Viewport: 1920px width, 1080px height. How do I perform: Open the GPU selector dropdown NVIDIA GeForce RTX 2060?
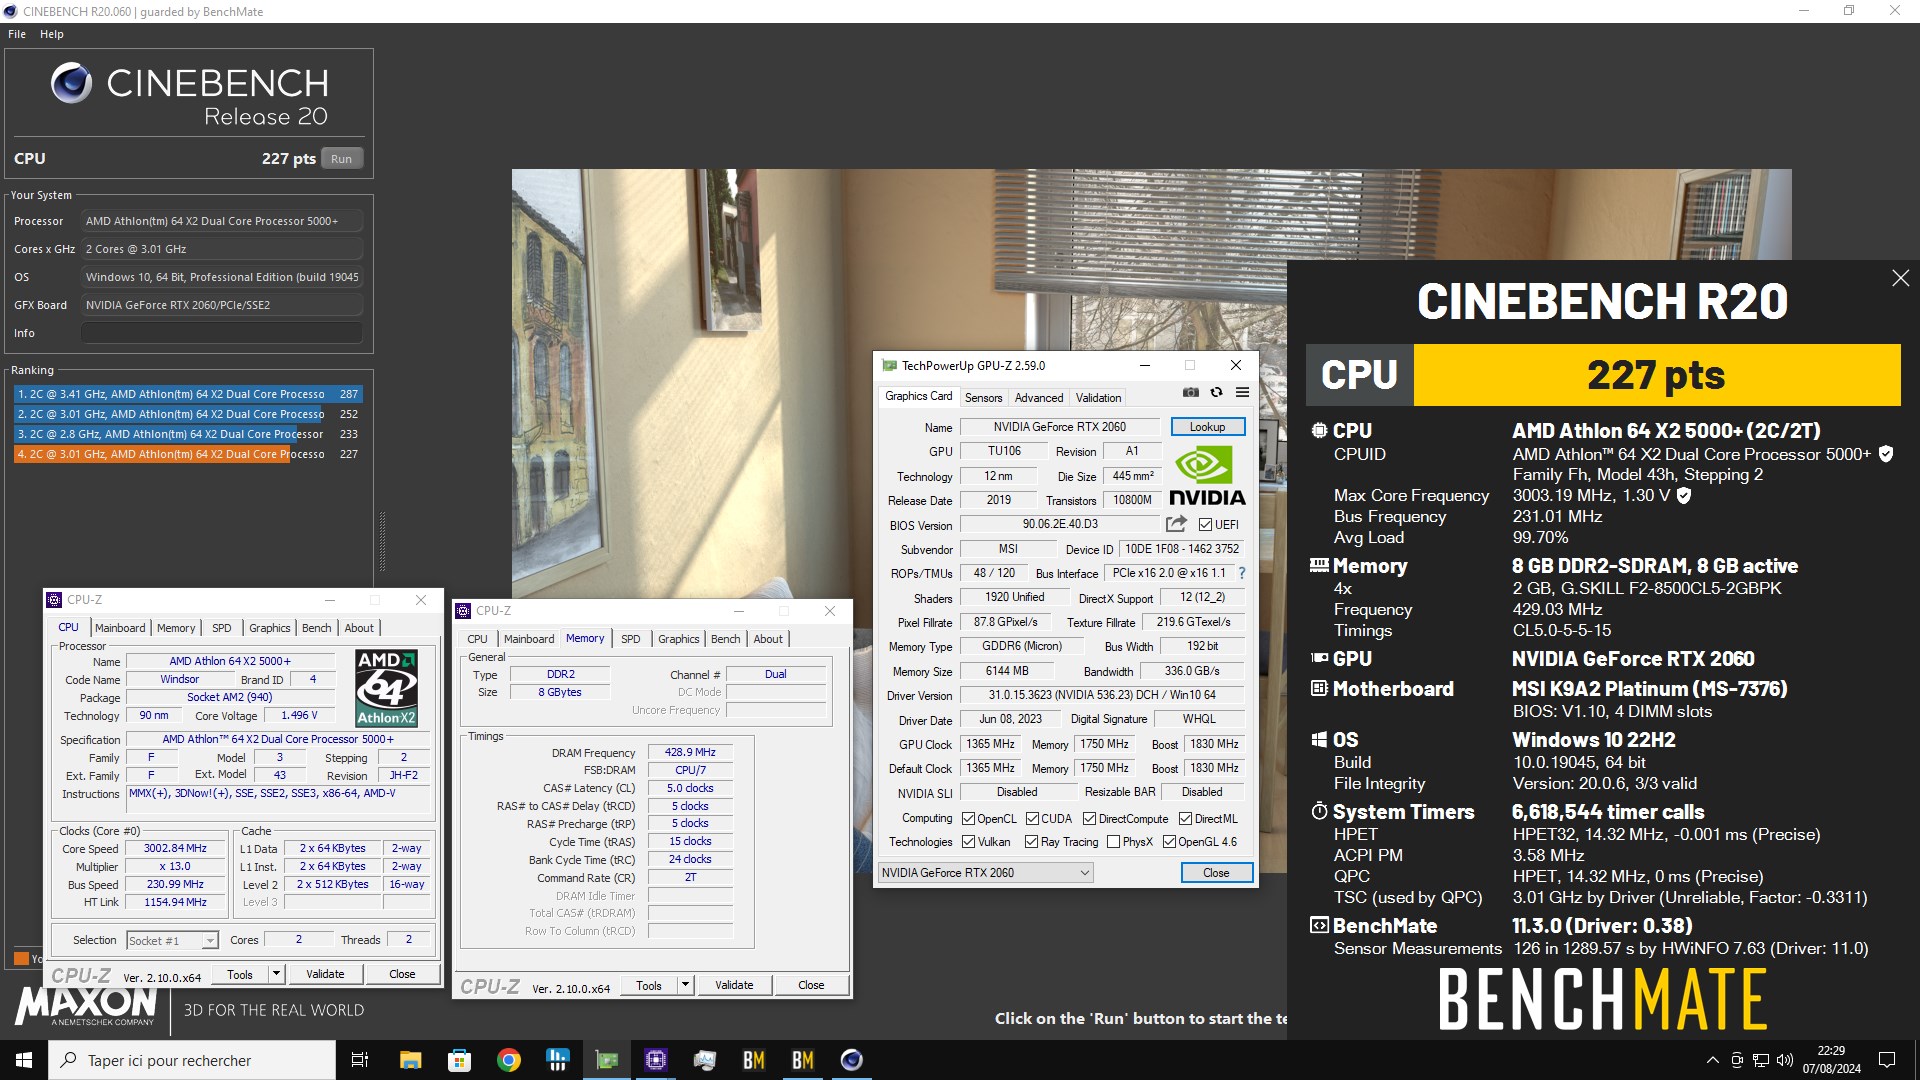pos(985,873)
